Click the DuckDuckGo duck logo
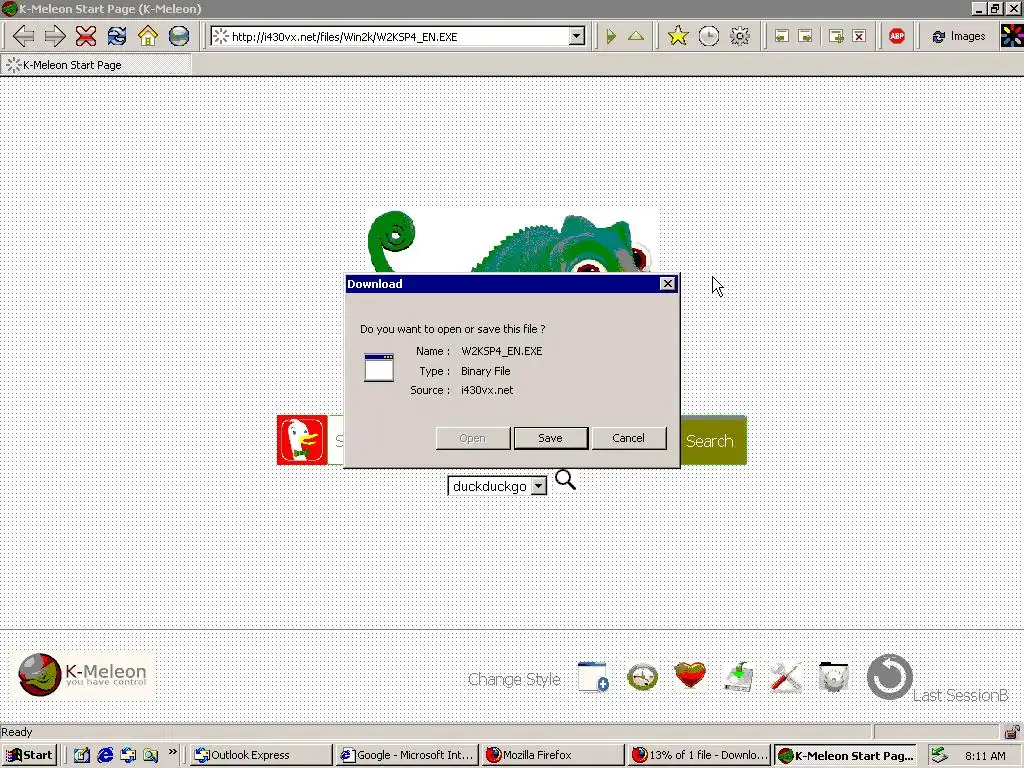 302,440
